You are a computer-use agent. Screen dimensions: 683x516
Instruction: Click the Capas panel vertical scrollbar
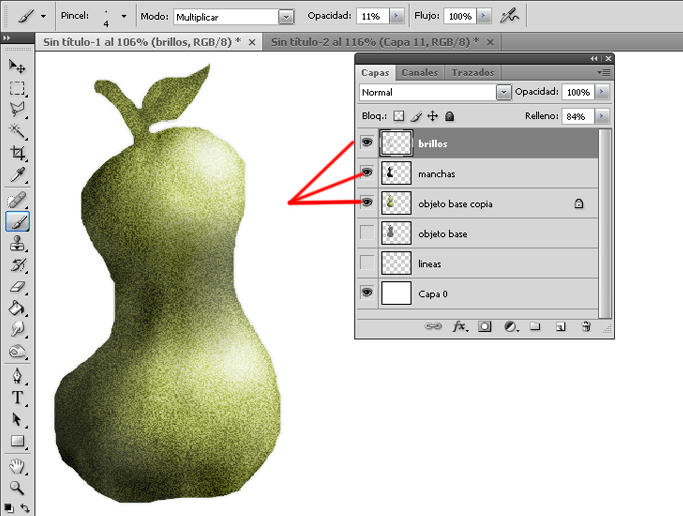coord(605,223)
